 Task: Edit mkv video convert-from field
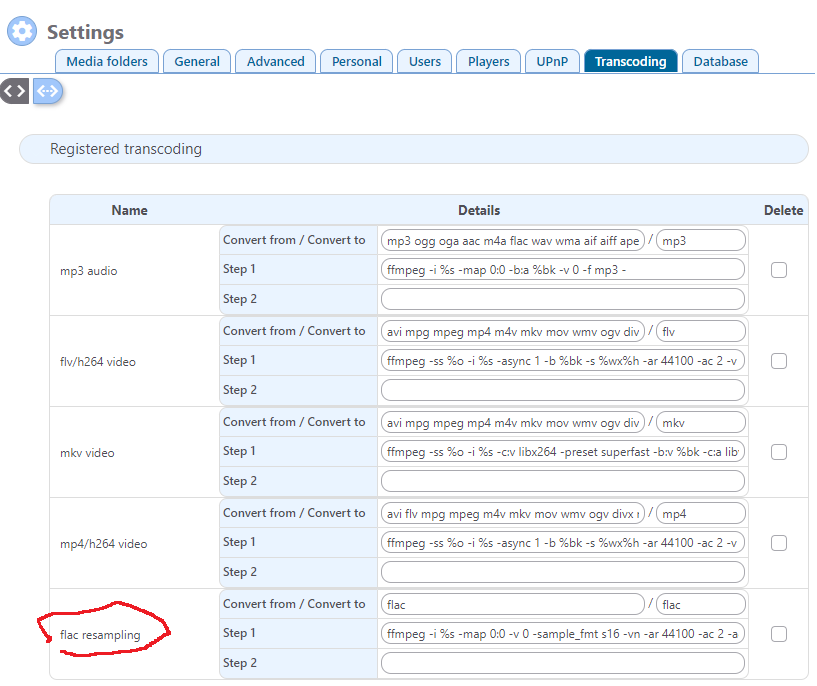tap(513, 422)
